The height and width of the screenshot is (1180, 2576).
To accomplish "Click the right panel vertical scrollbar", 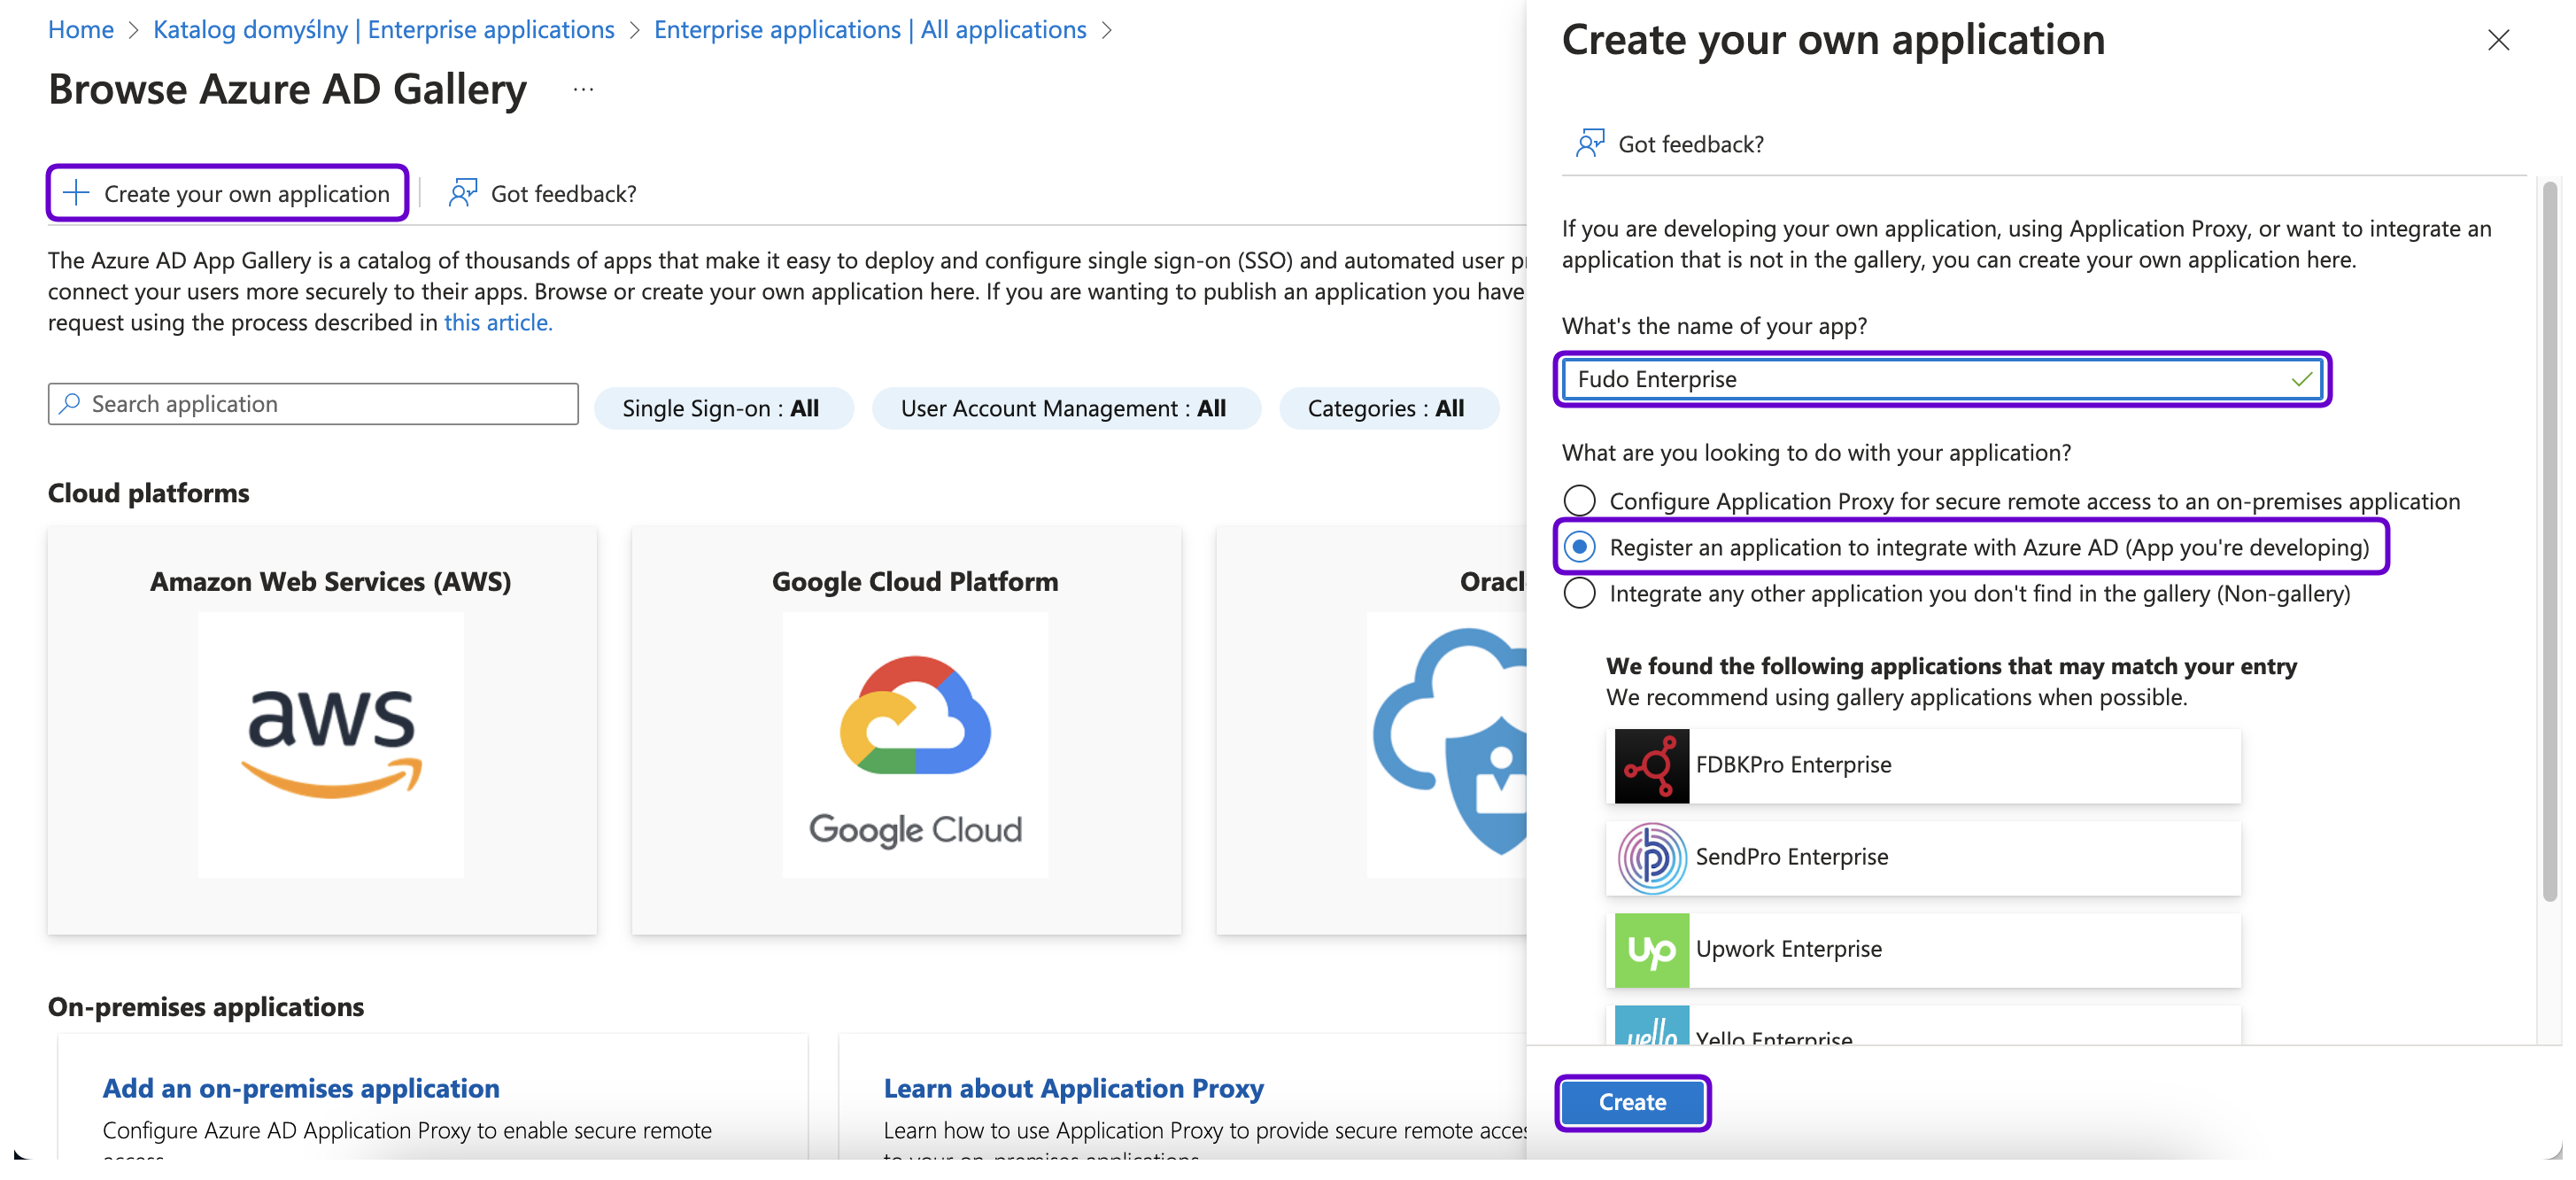I will coord(2549,540).
